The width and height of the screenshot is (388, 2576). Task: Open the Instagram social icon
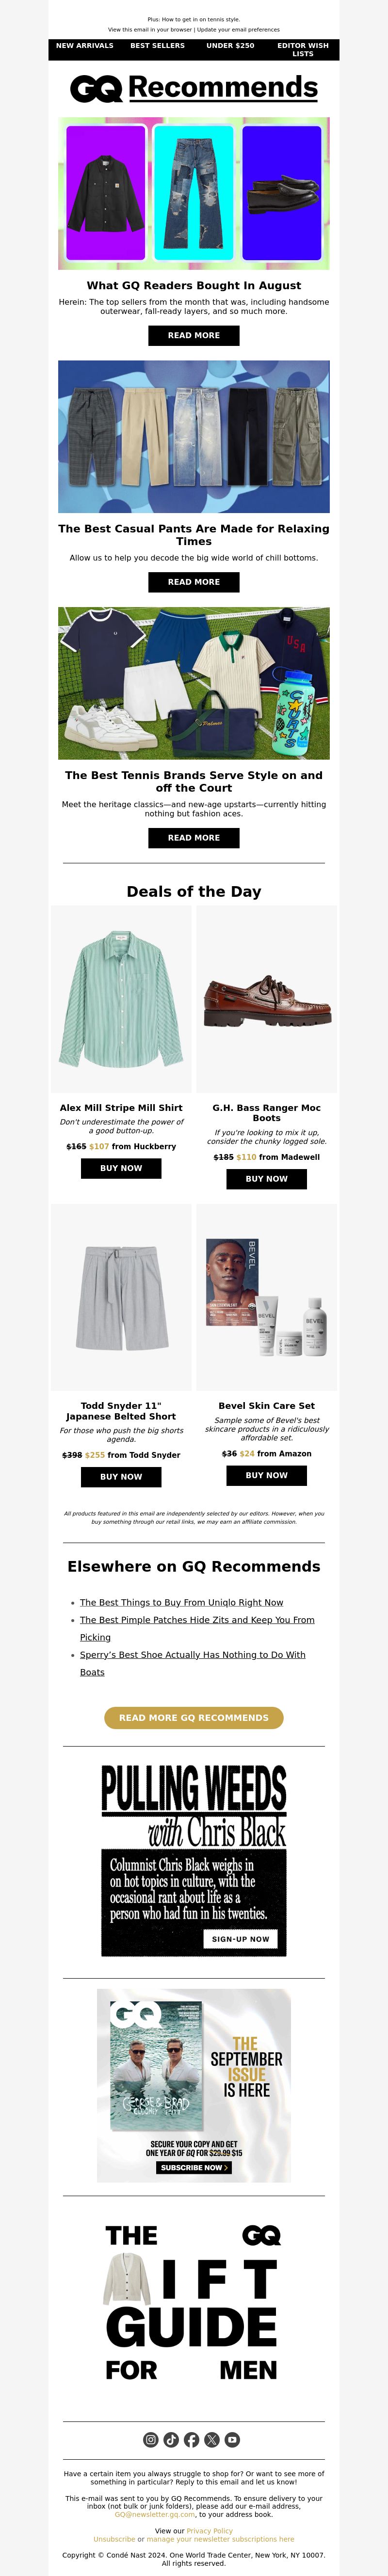click(151, 2439)
